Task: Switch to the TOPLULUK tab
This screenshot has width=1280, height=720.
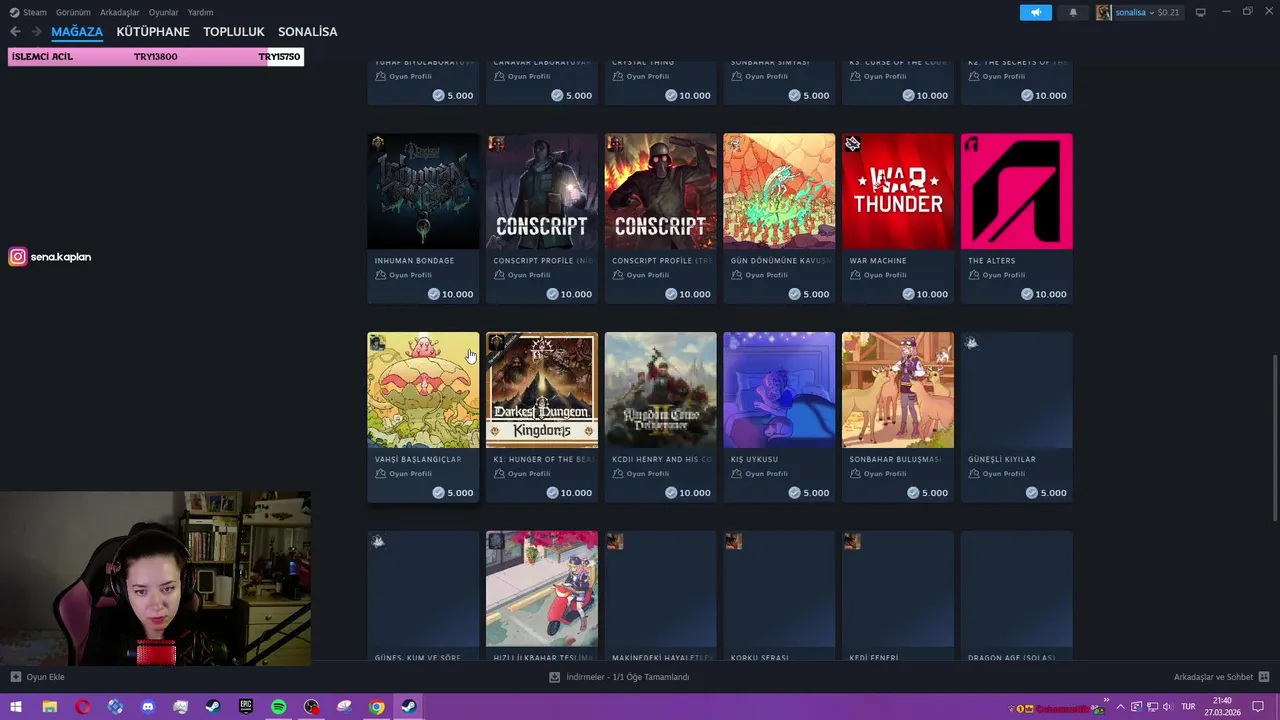Action: click(x=234, y=32)
